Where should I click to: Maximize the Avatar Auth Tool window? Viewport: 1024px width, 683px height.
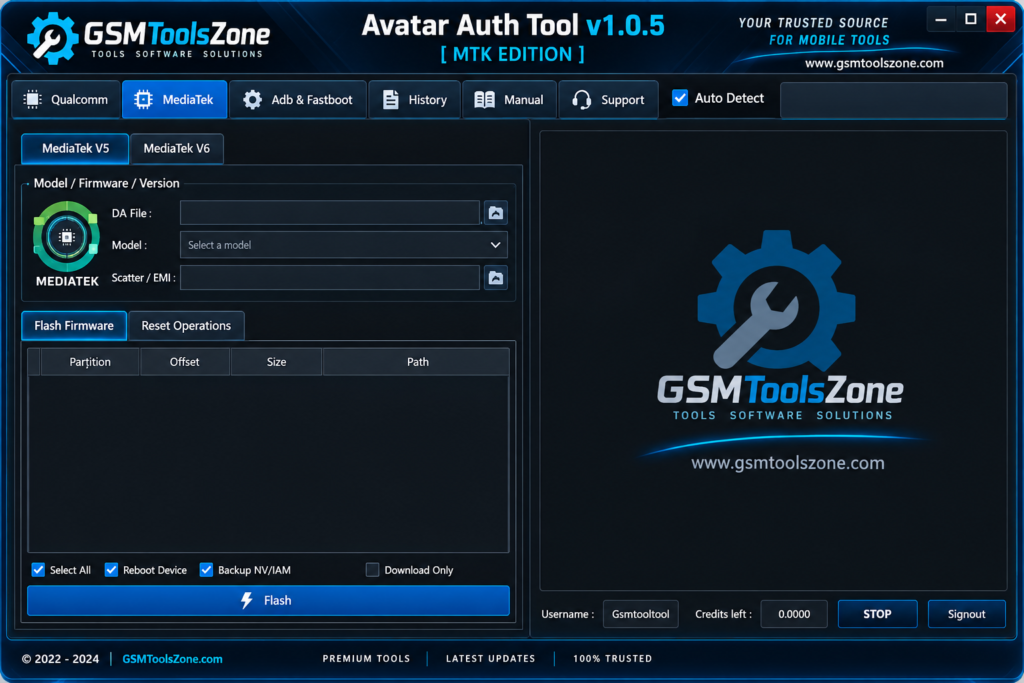coord(971,19)
